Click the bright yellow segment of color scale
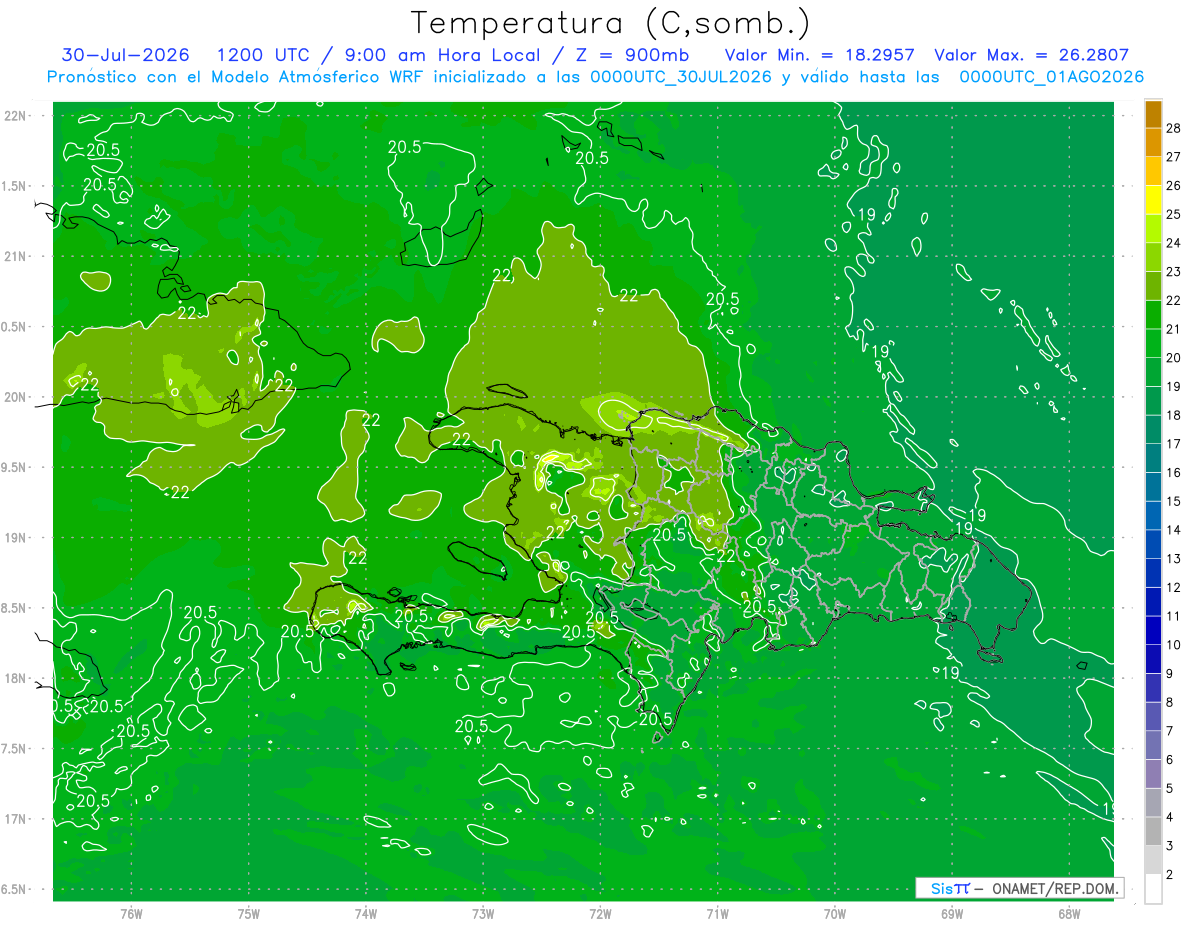The height and width of the screenshot is (927, 1200). point(1153,201)
